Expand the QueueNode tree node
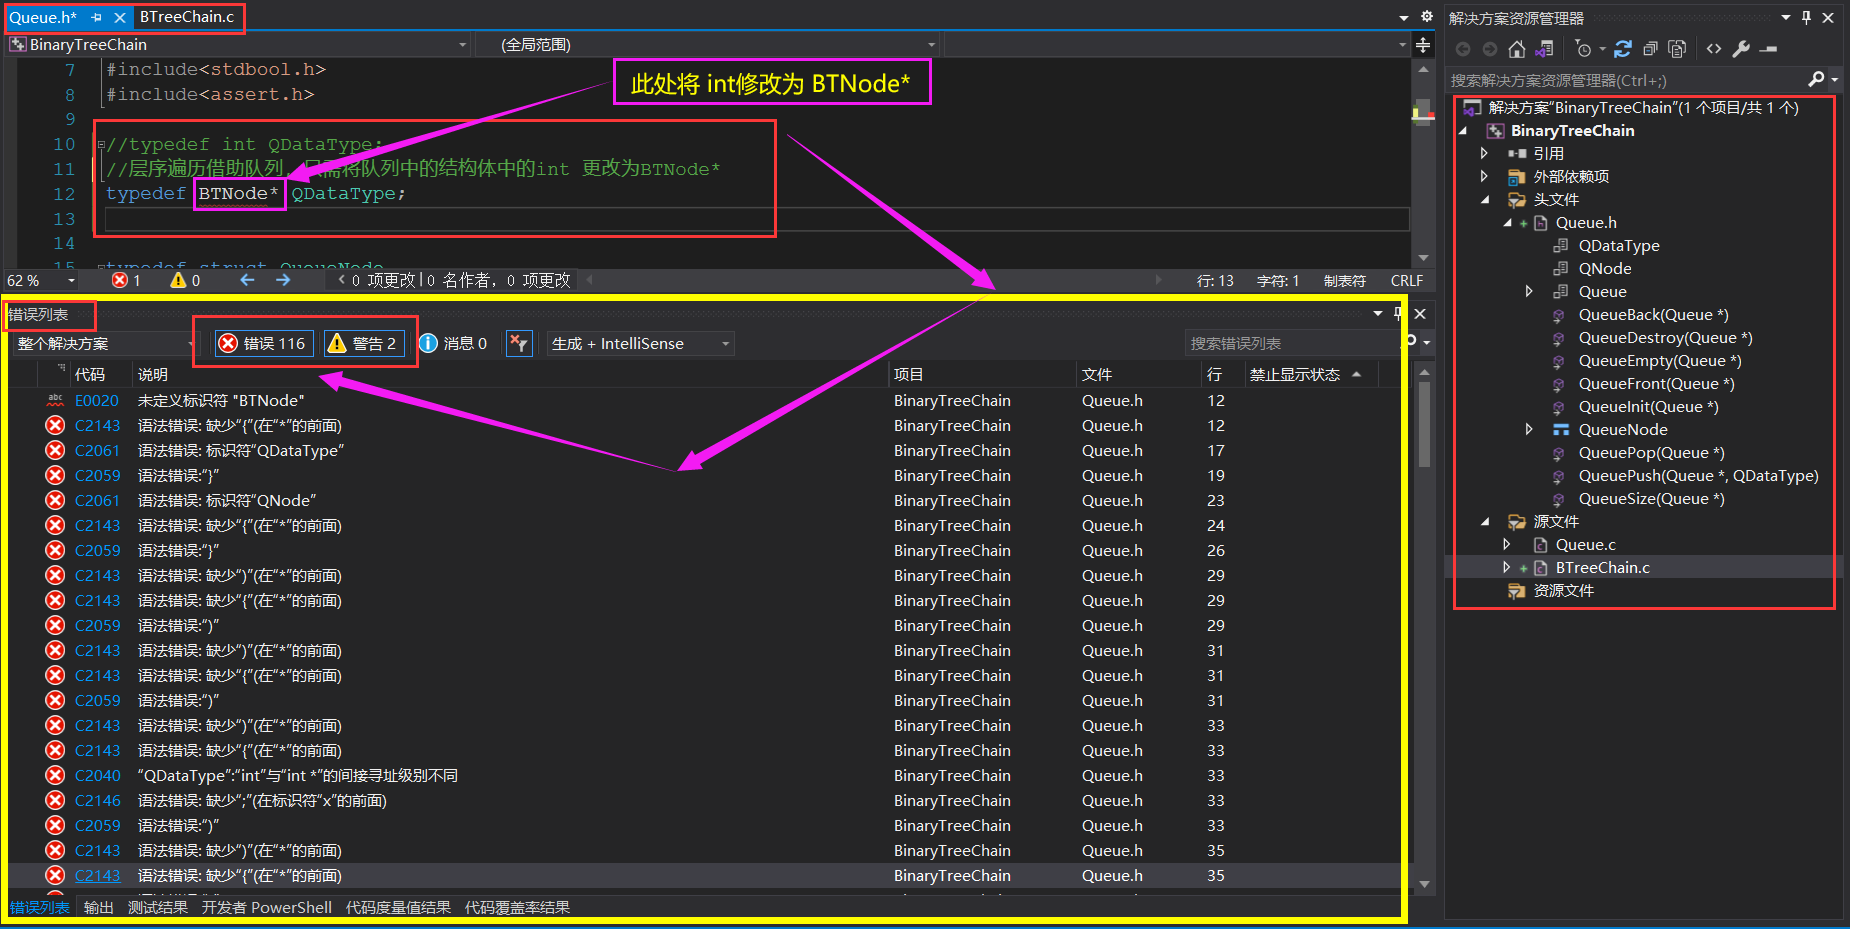The image size is (1850, 929). [x=1529, y=430]
